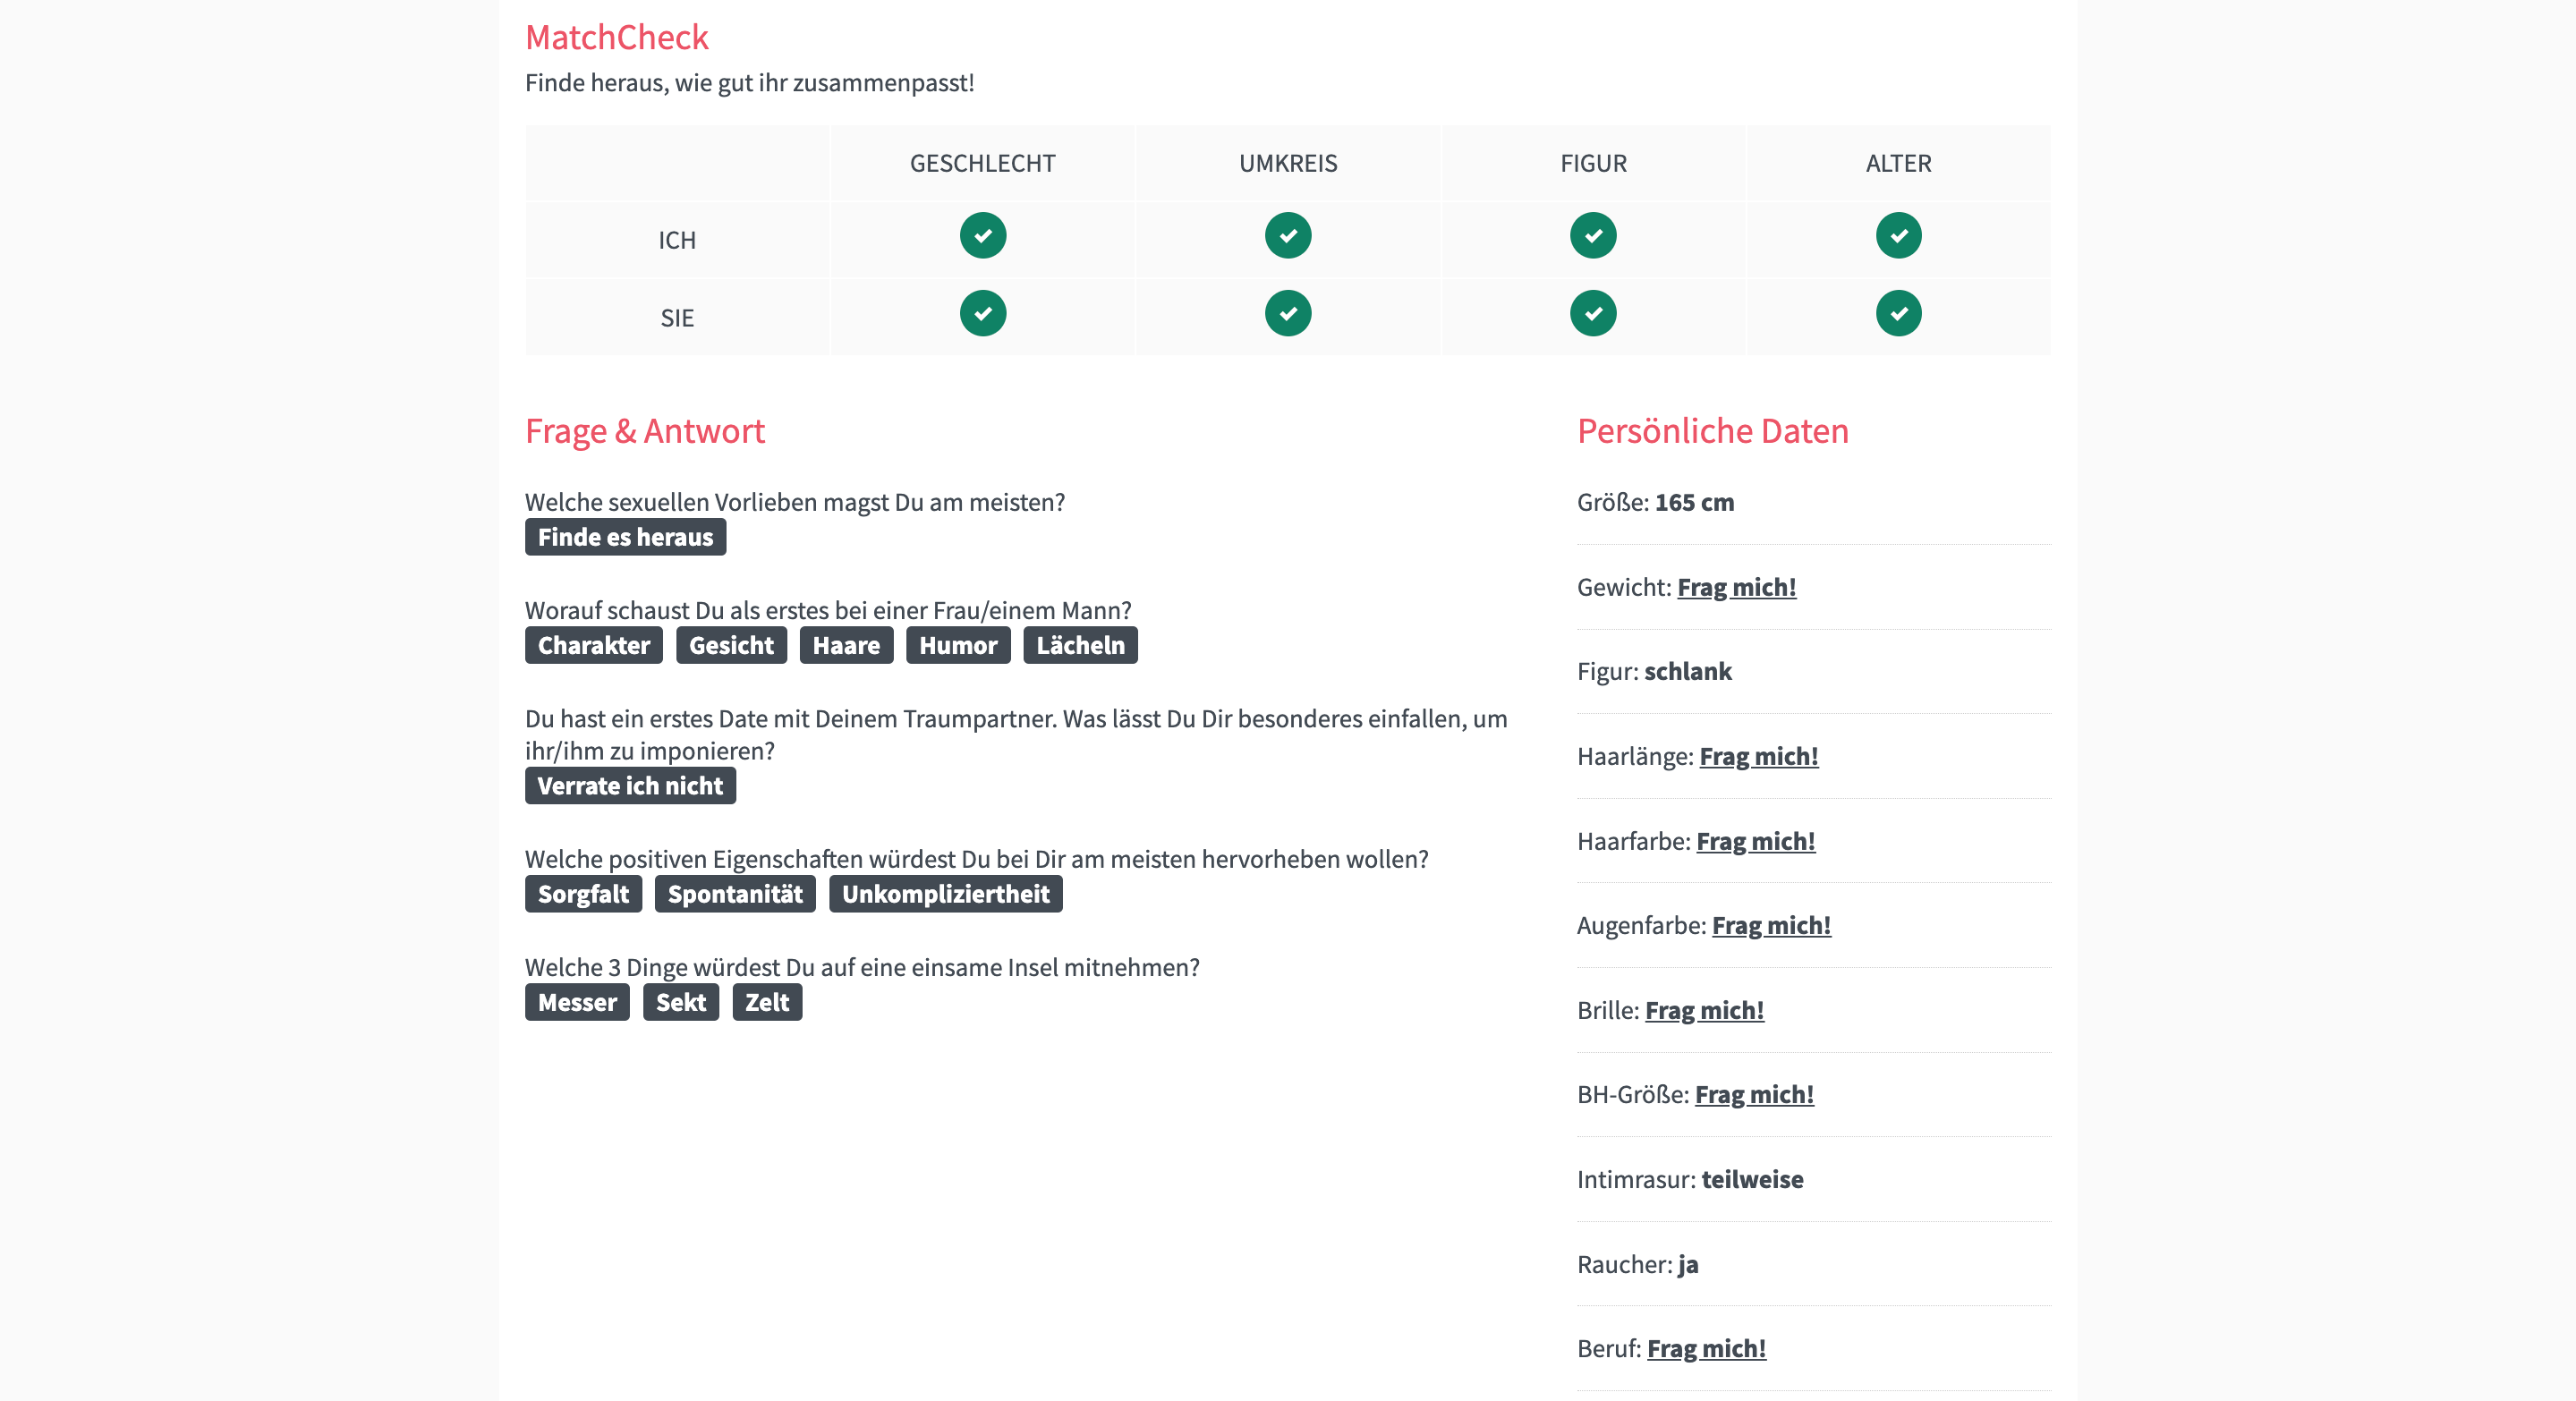2576x1401 pixels.
Task: Click the Intimrasur value 'teilweise'
Action: [1752, 1179]
